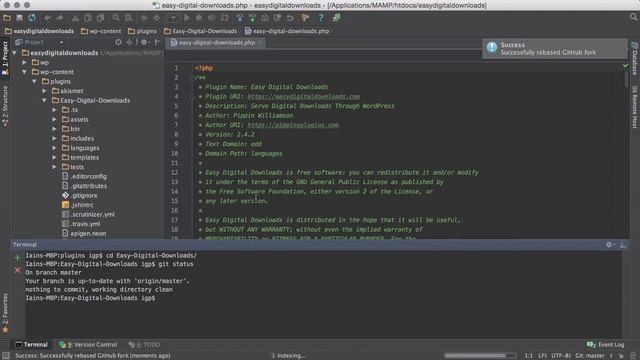Open the Project view selector dropdown
640x360 pixels.
click(39, 42)
